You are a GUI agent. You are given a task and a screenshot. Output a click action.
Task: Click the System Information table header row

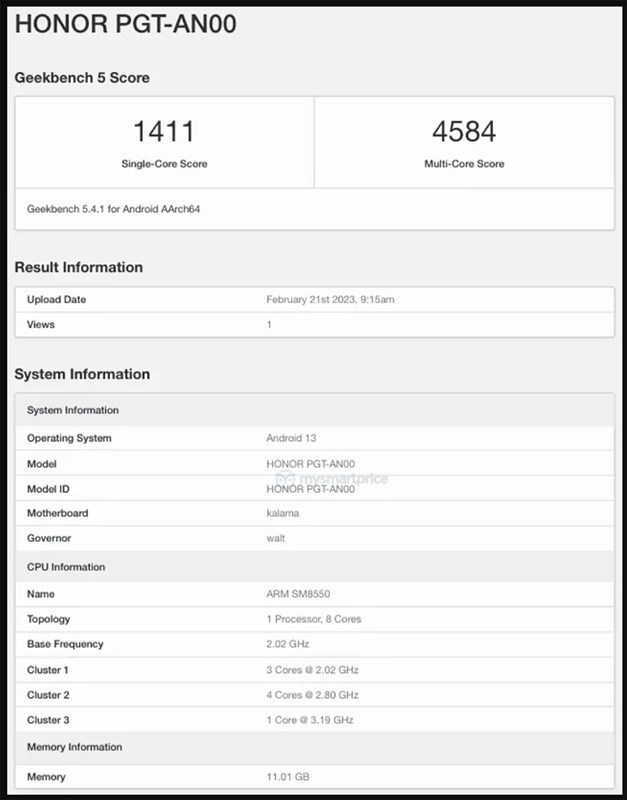tap(314, 410)
